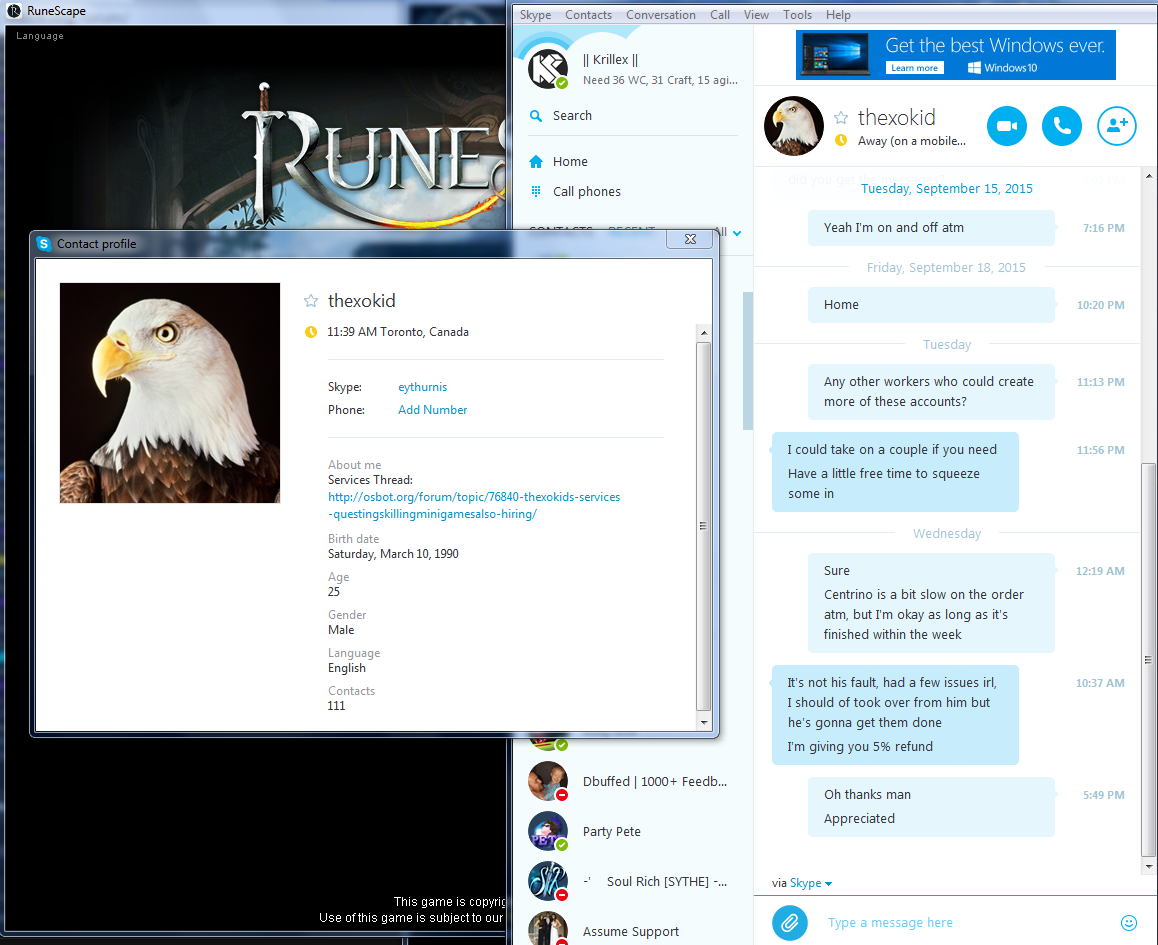Open the Call menu

[x=720, y=15]
